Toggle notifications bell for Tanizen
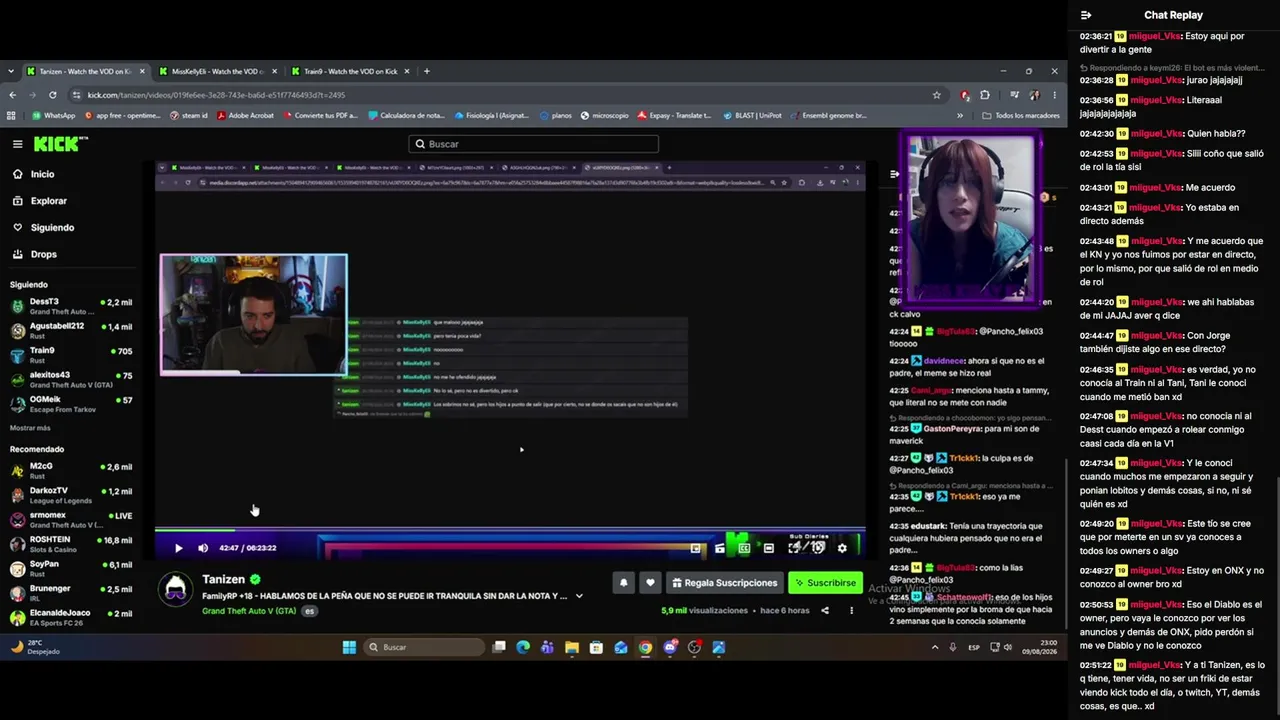The height and width of the screenshot is (720, 1280). point(623,583)
